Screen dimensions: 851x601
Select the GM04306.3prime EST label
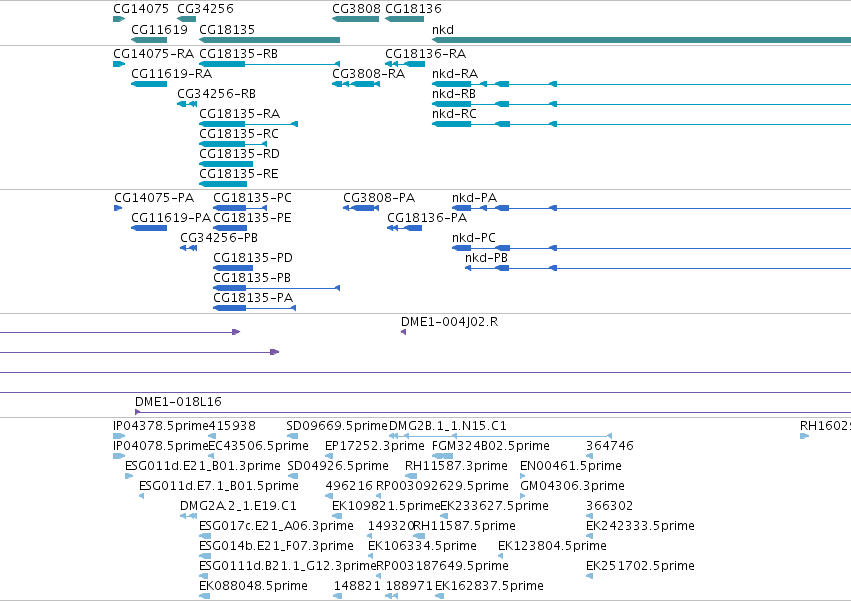tap(573, 486)
